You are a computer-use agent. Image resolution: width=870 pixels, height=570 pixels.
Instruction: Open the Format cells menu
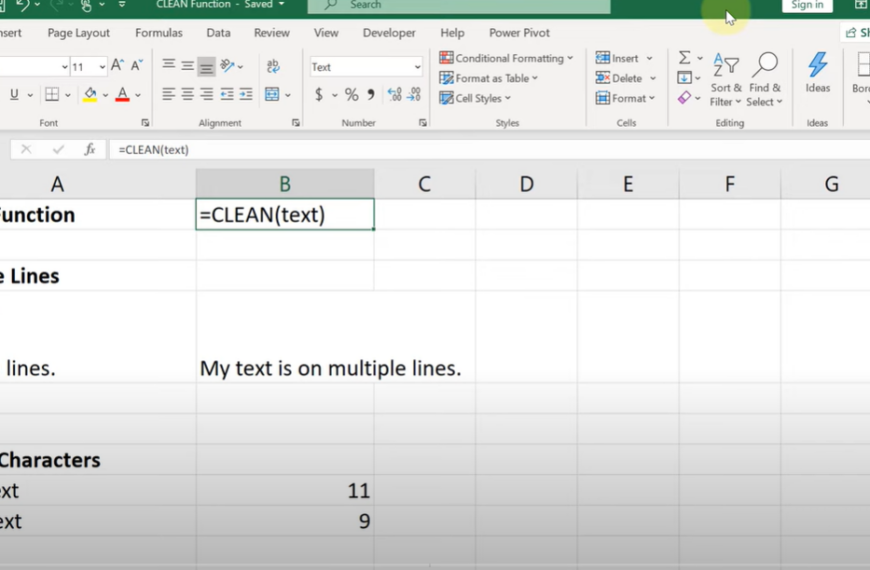[625, 98]
